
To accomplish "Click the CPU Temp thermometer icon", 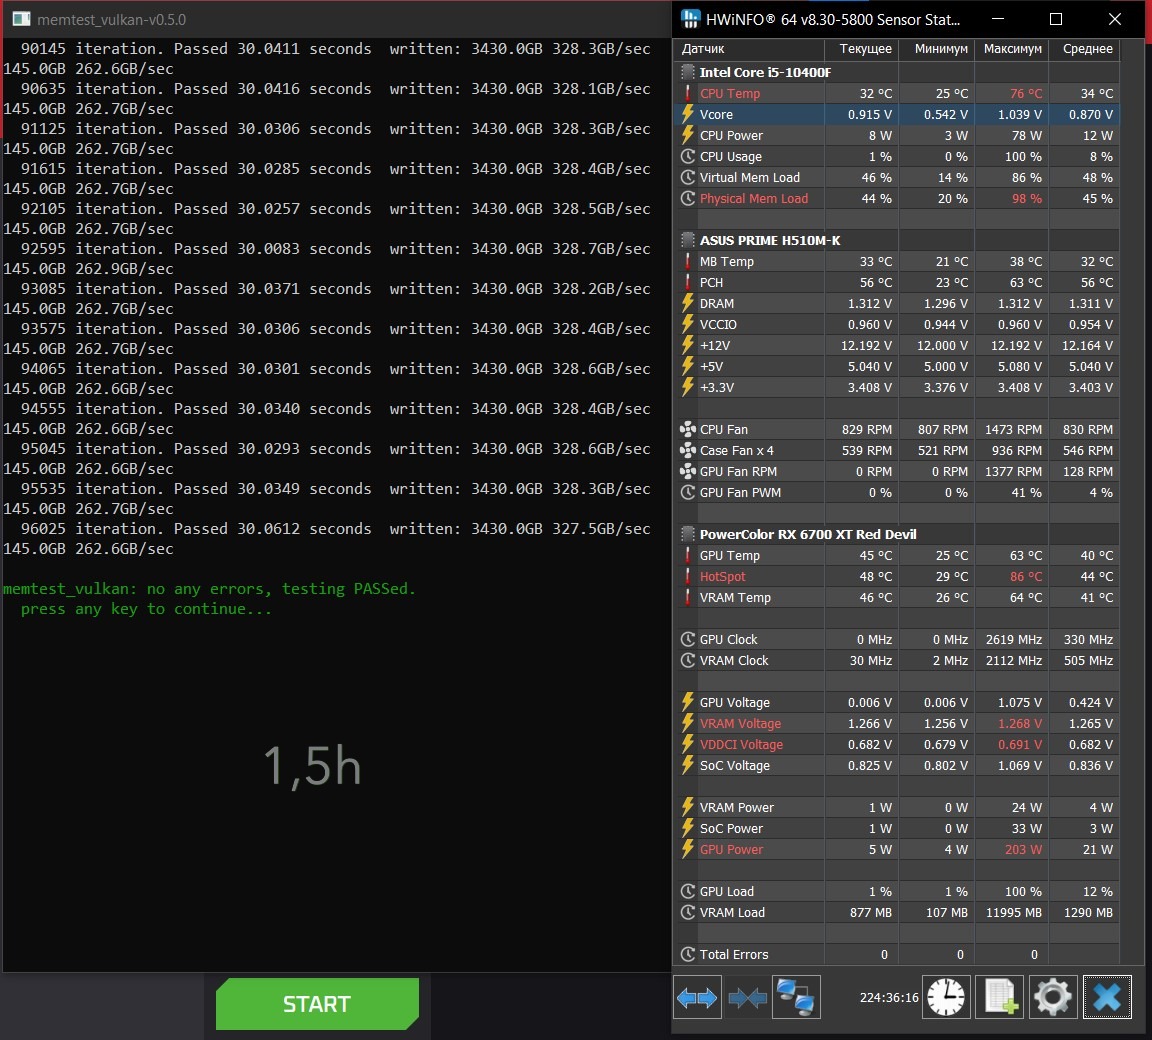I will tap(688, 93).
